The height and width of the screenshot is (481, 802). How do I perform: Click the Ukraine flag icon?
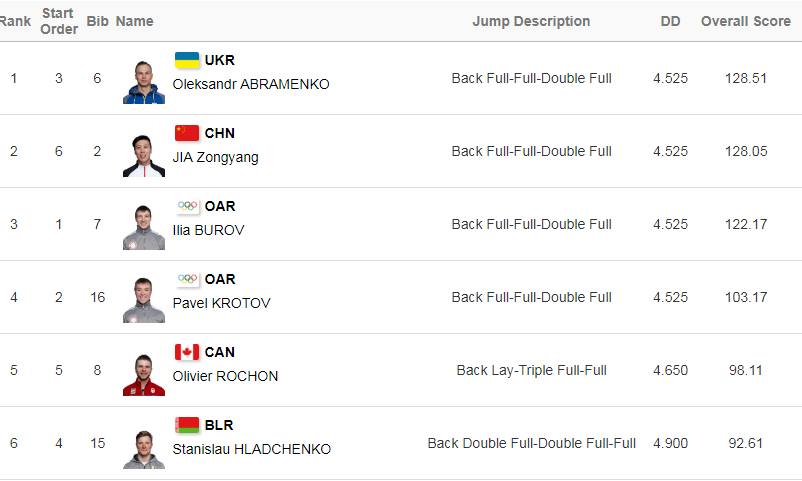(187, 60)
